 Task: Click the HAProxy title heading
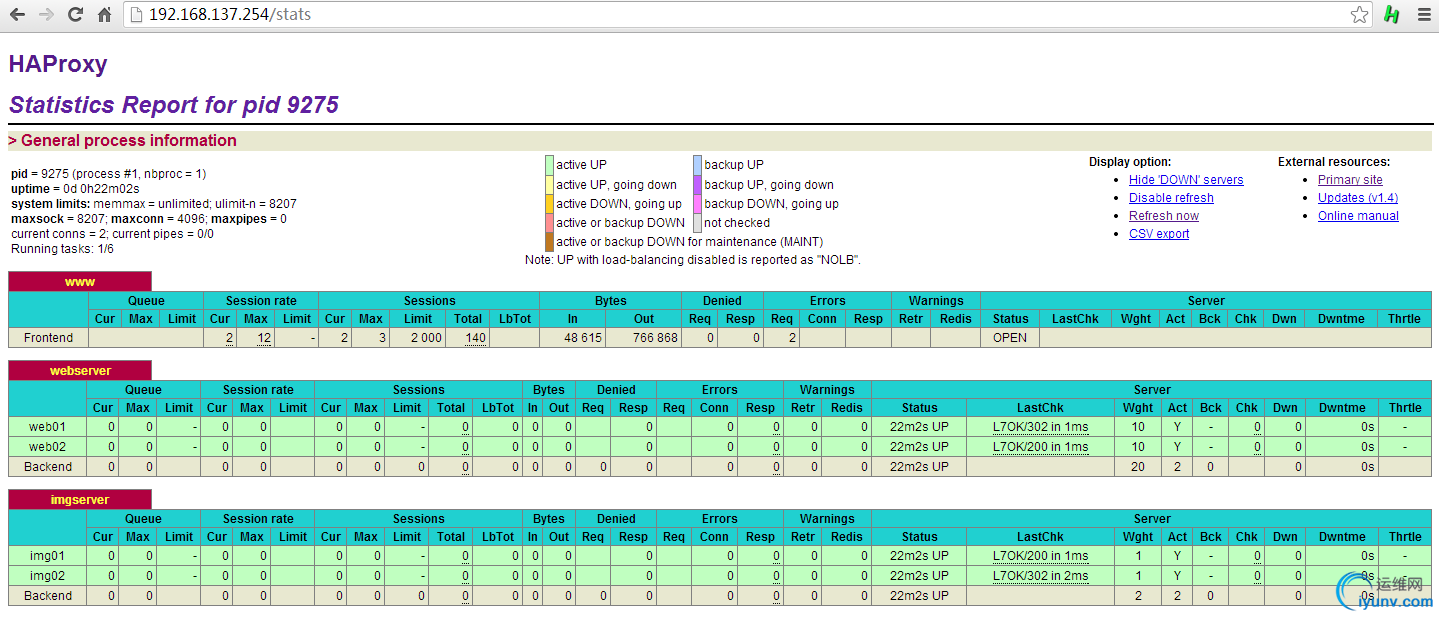(x=58, y=64)
